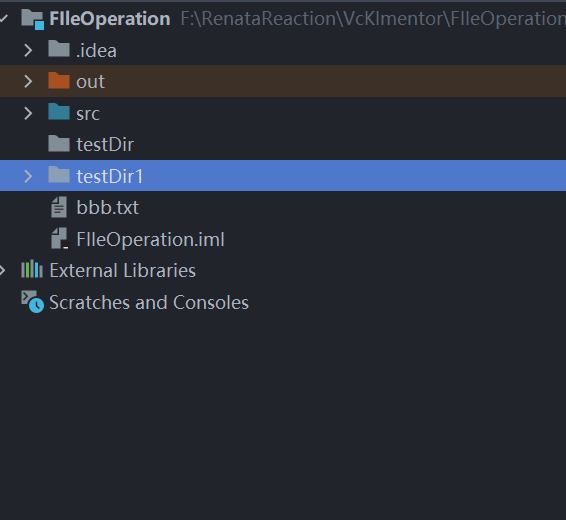
Task: Click the orange out folder icon
Action: click(59, 80)
